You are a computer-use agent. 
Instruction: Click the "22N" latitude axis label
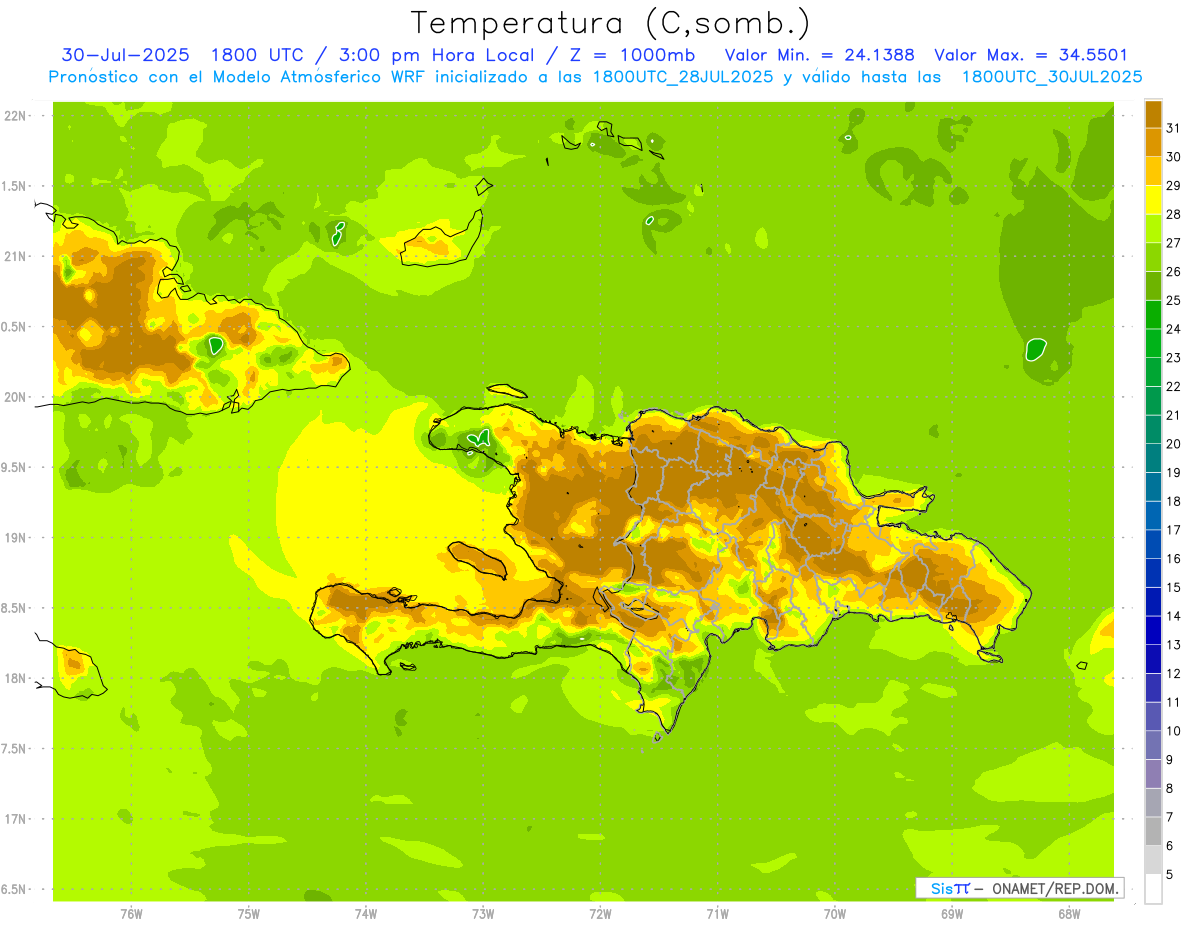[x=16, y=115]
